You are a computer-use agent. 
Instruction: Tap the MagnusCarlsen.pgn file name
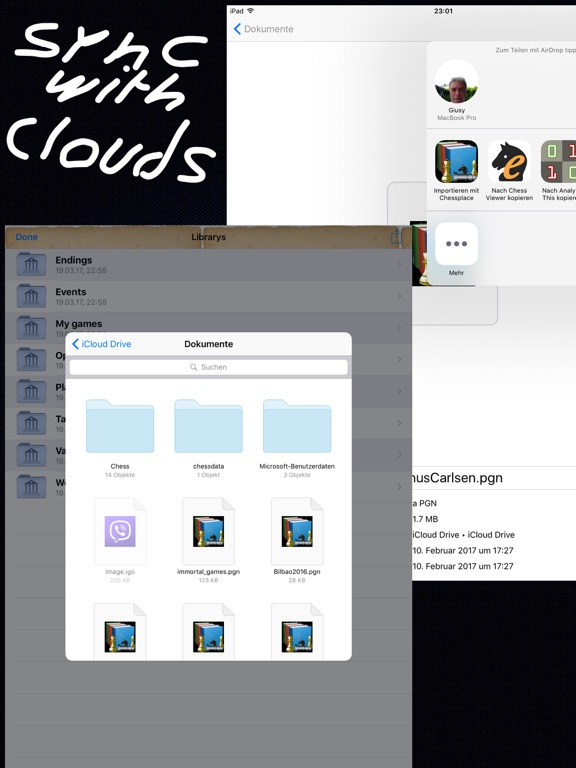[x=458, y=478]
